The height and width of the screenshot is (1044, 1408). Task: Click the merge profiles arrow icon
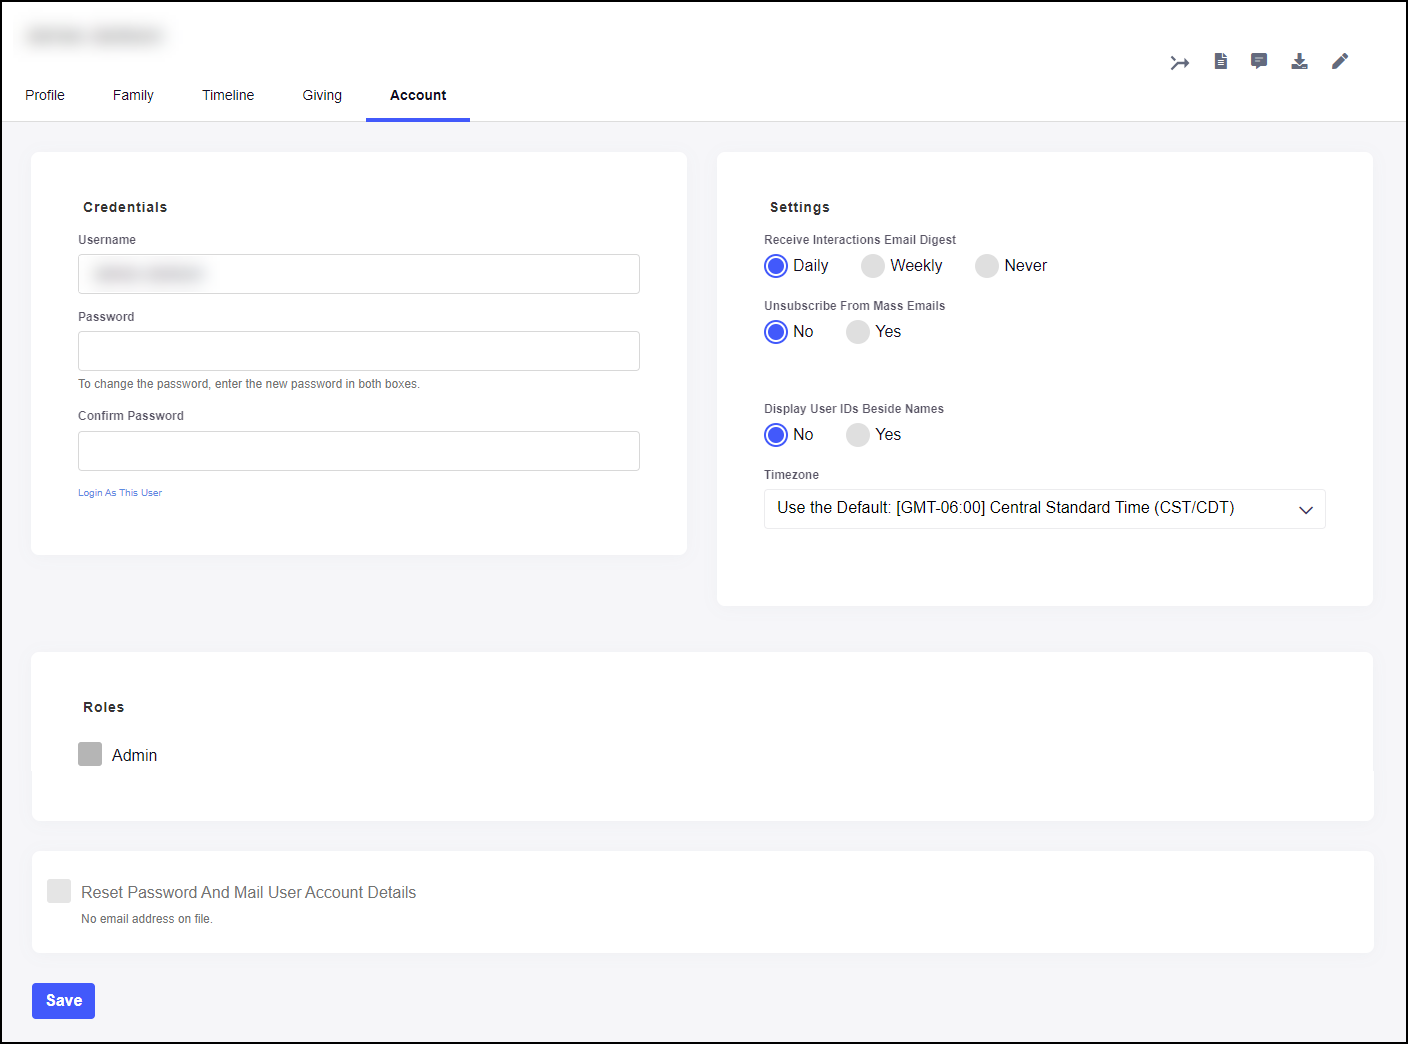point(1180,63)
